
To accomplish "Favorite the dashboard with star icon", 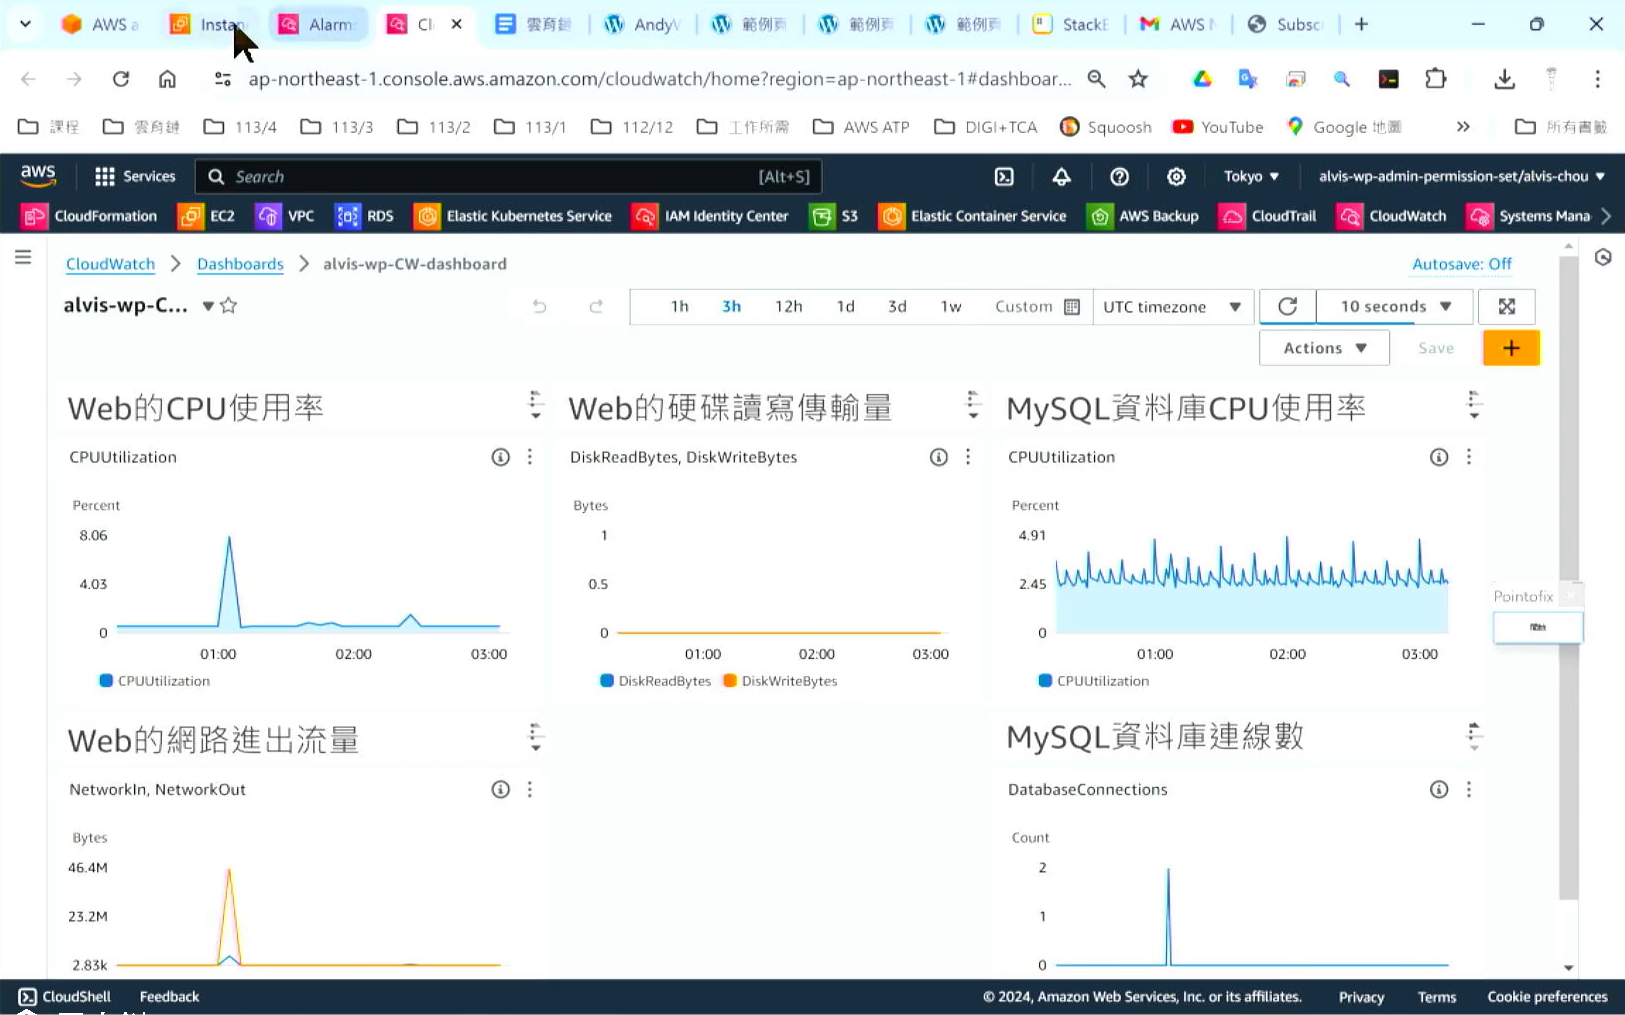I will [229, 306].
